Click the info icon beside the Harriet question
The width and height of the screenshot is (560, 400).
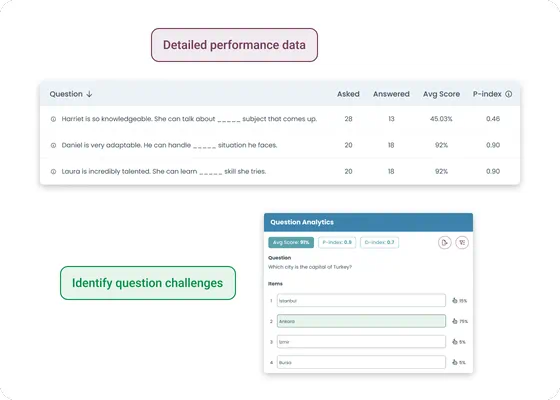point(53,119)
